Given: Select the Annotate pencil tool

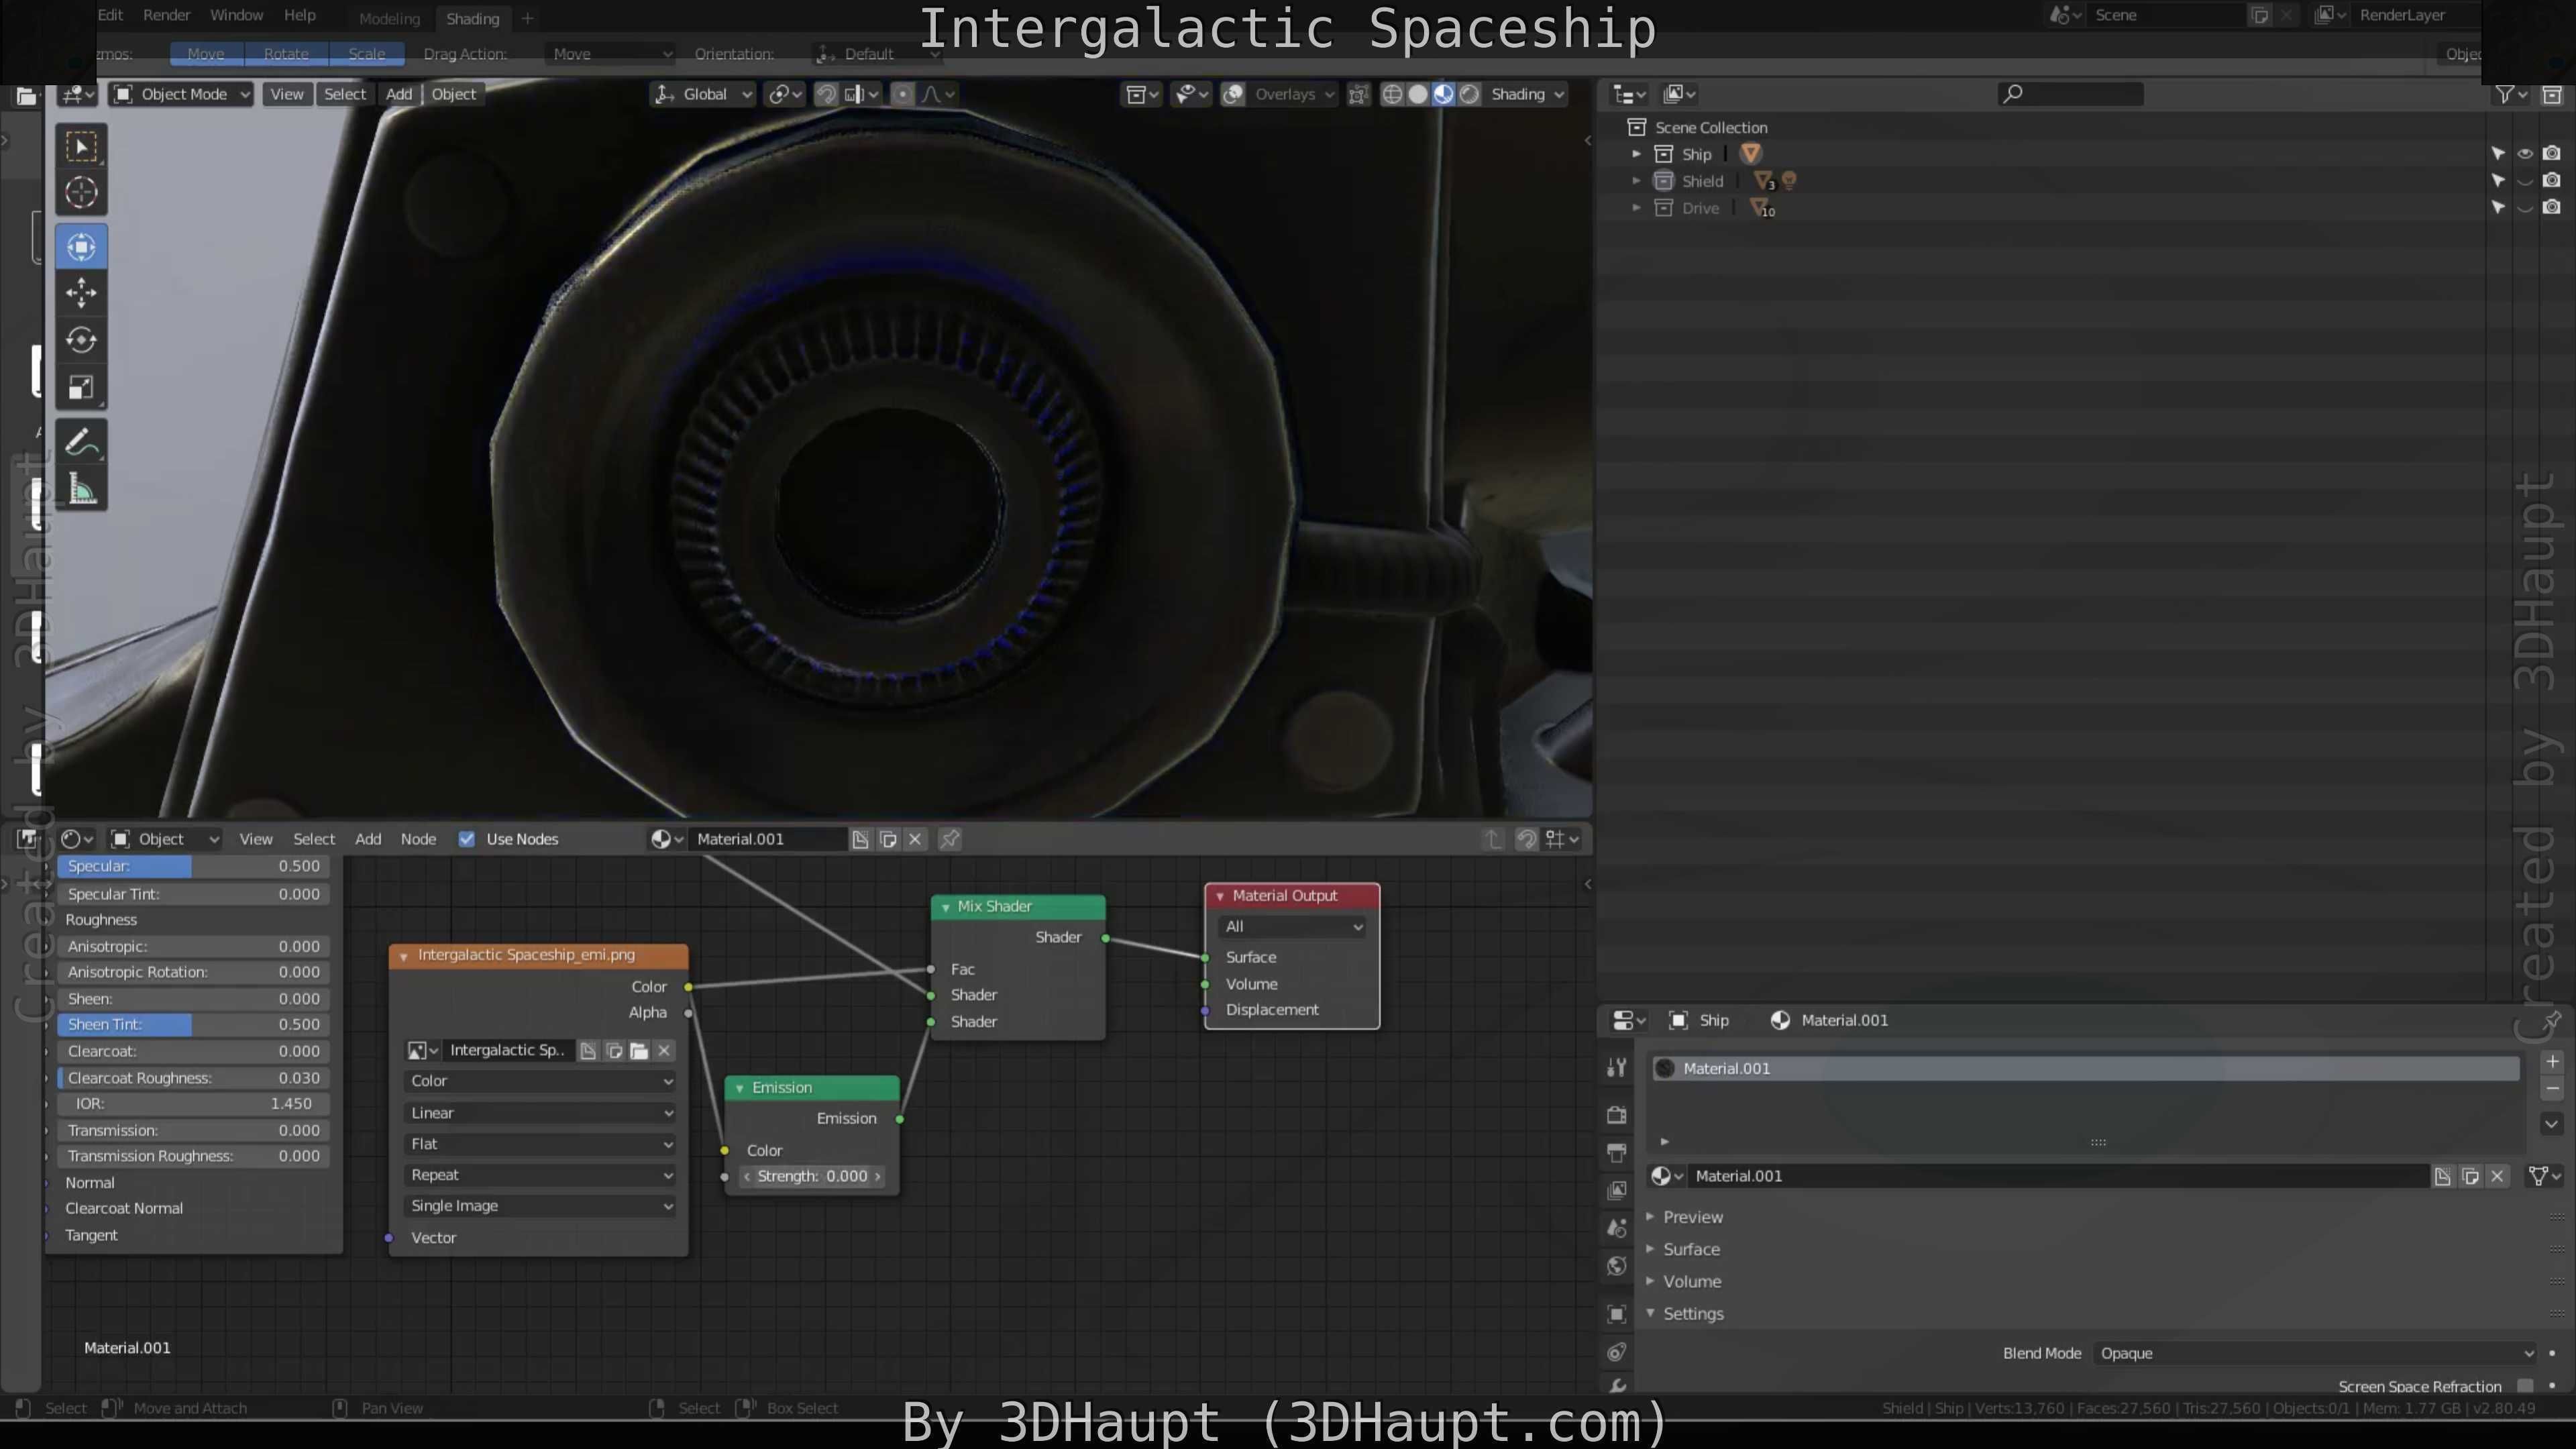Looking at the screenshot, I should (x=81, y=442).
